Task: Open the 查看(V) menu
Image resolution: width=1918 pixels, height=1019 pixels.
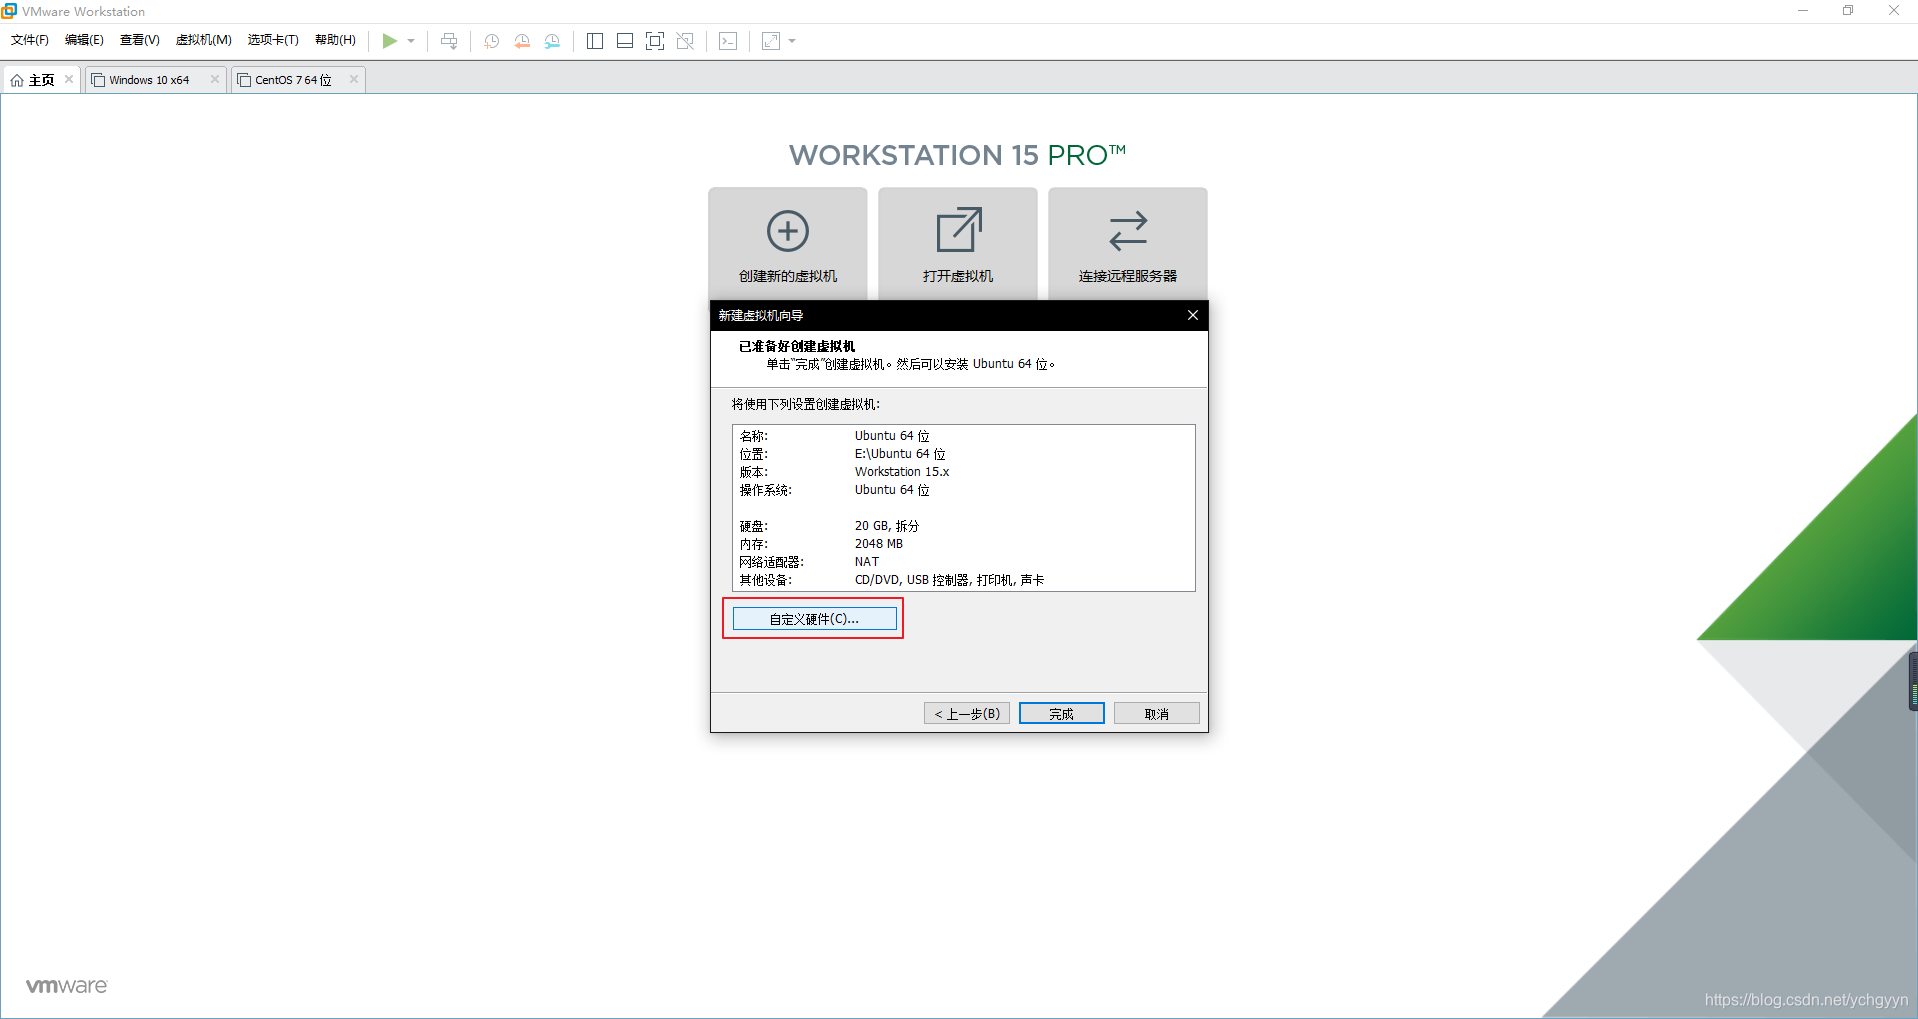Action: point(140,40)
